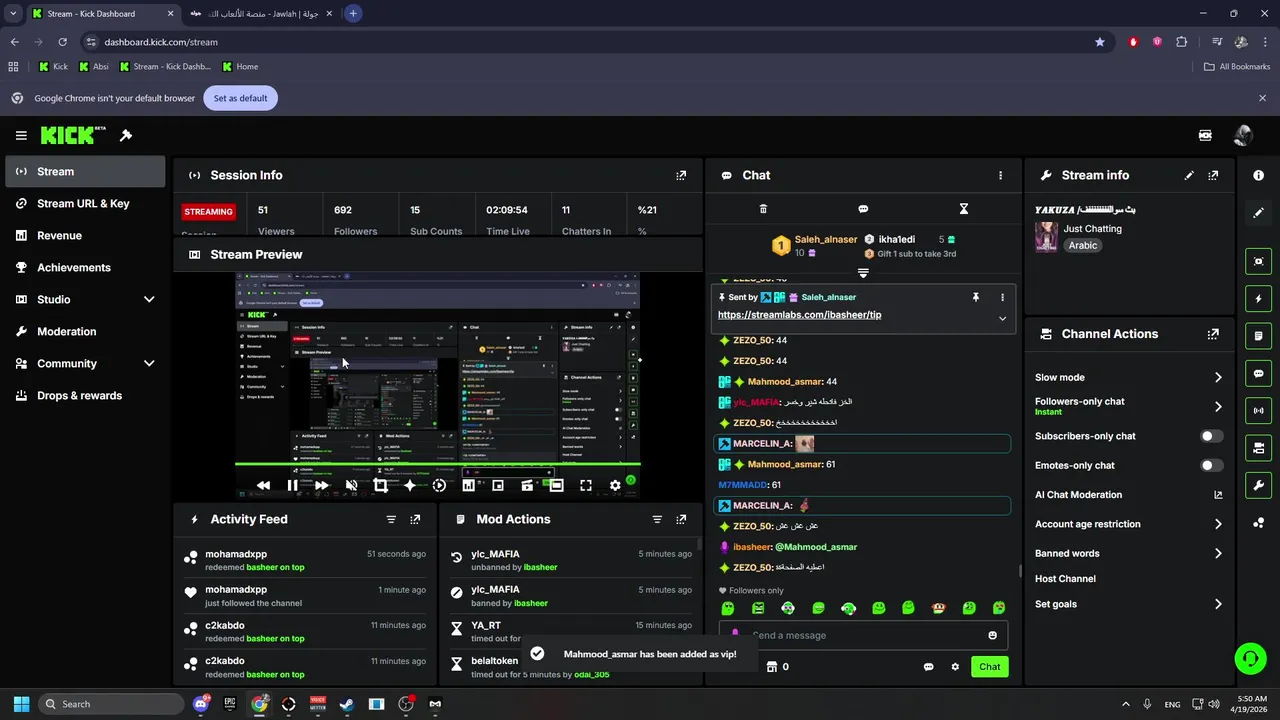Click the Just Chatting category thumbnail
Screen dimensions: 1280x720
click(1046, 237)
